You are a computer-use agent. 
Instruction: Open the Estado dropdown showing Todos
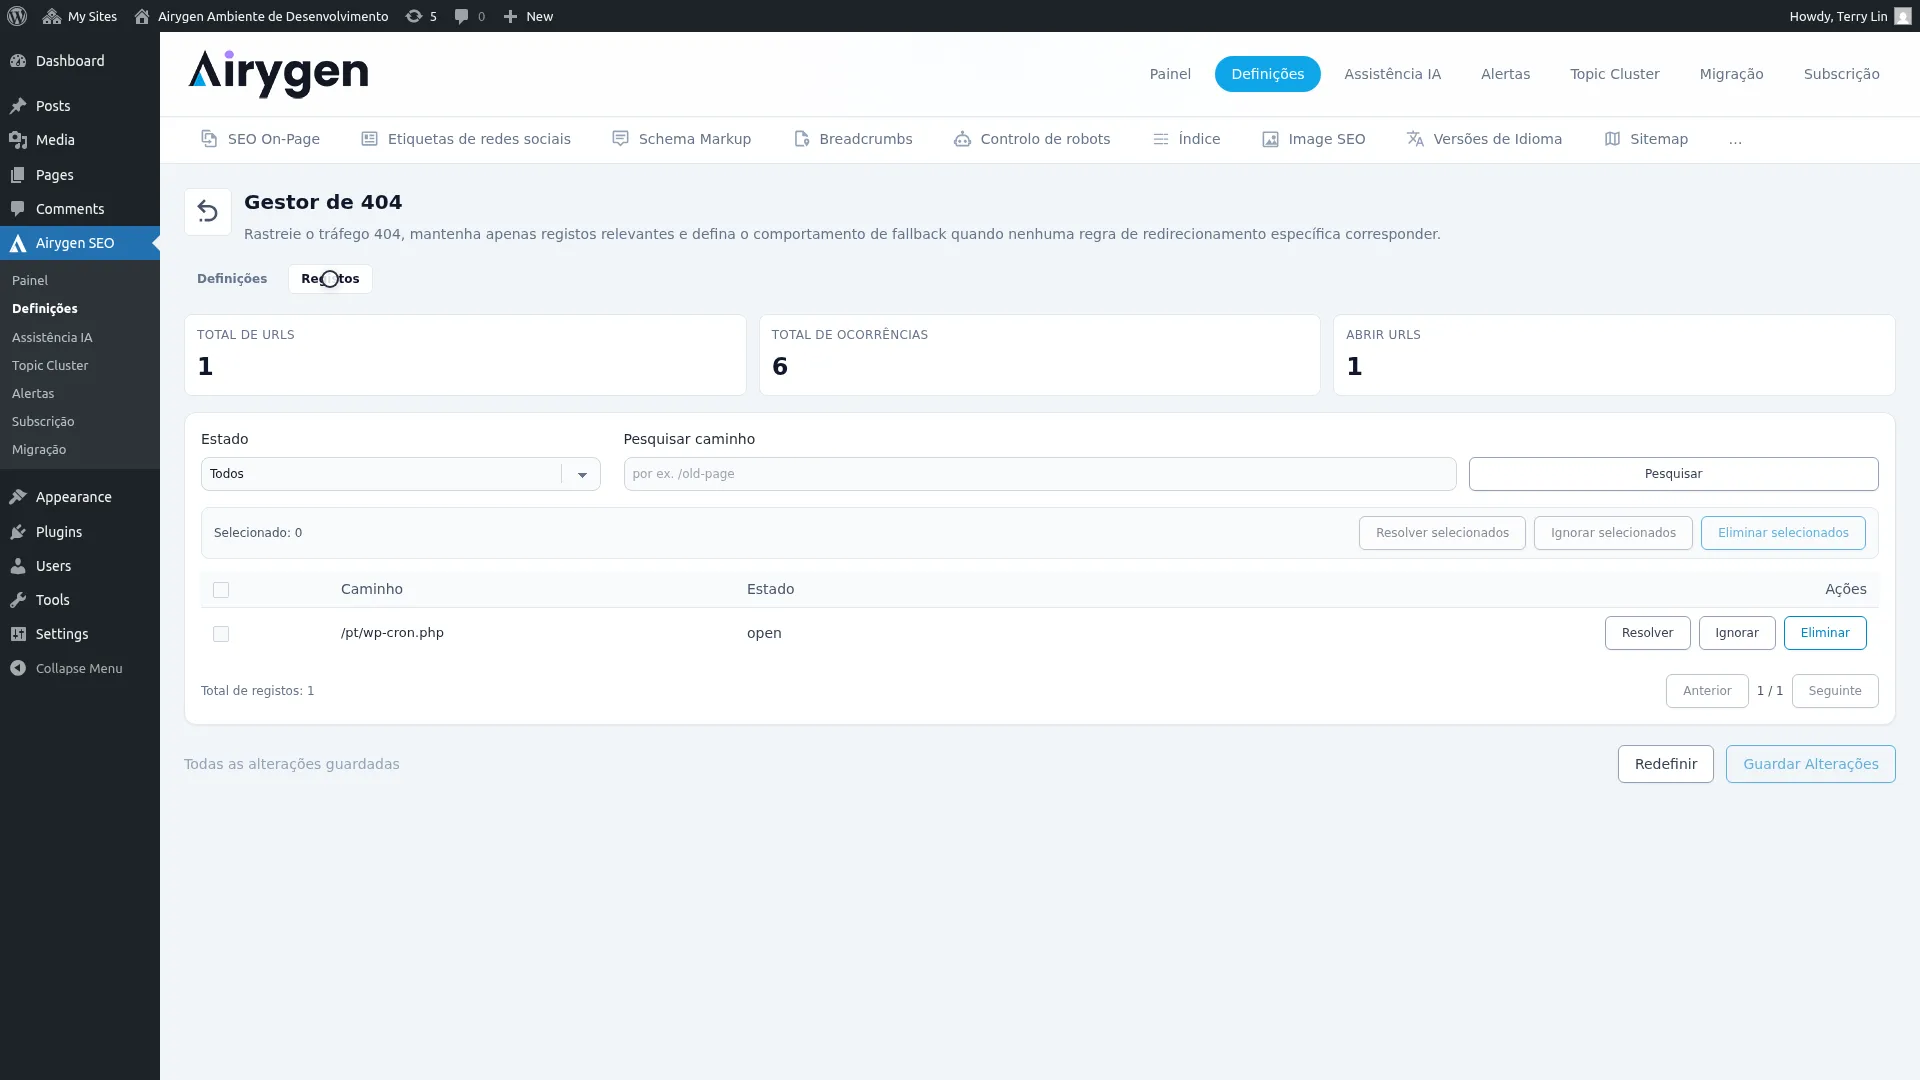point(400,474)
